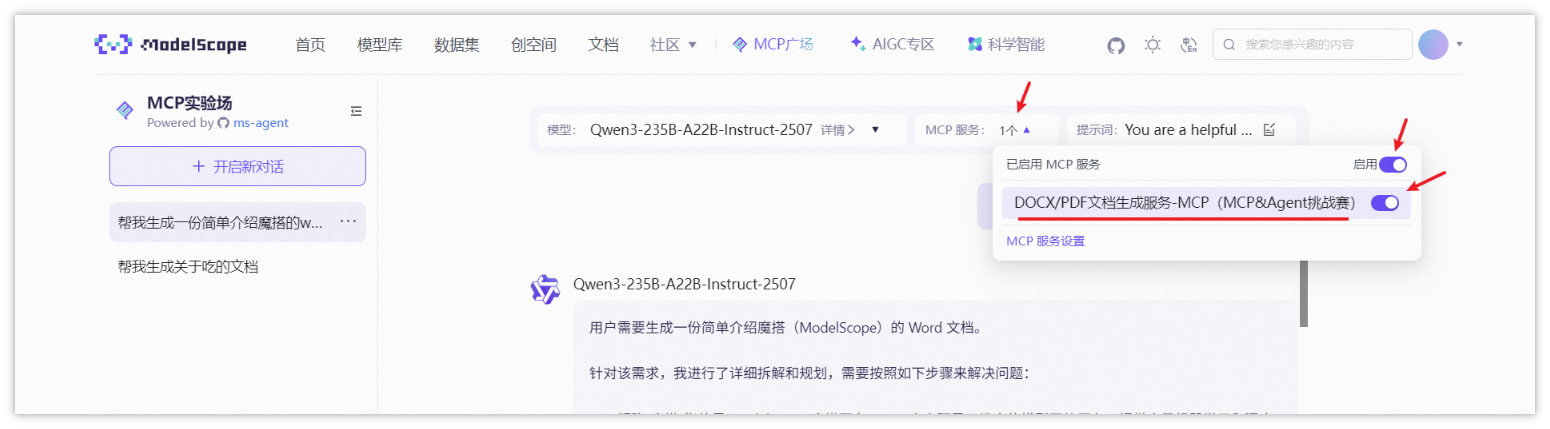Click the DOCX/PDF文档生成服务-MCP service name

[1184, 203]
